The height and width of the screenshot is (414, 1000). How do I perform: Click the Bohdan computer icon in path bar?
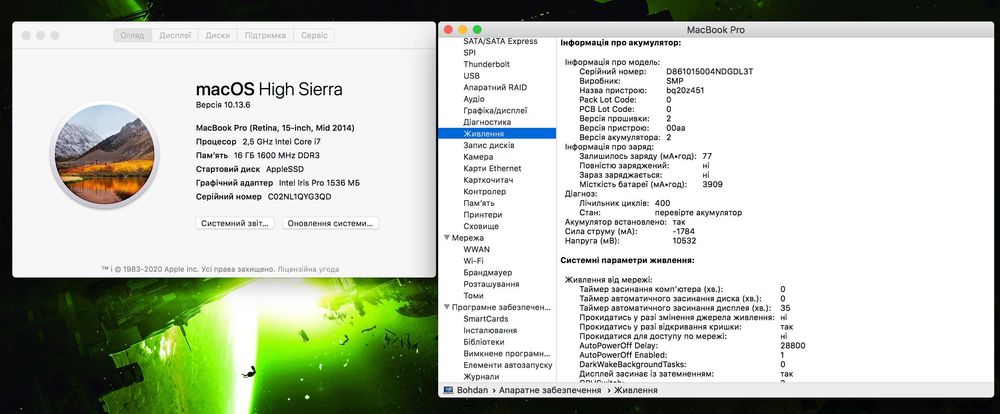point(448,390)
